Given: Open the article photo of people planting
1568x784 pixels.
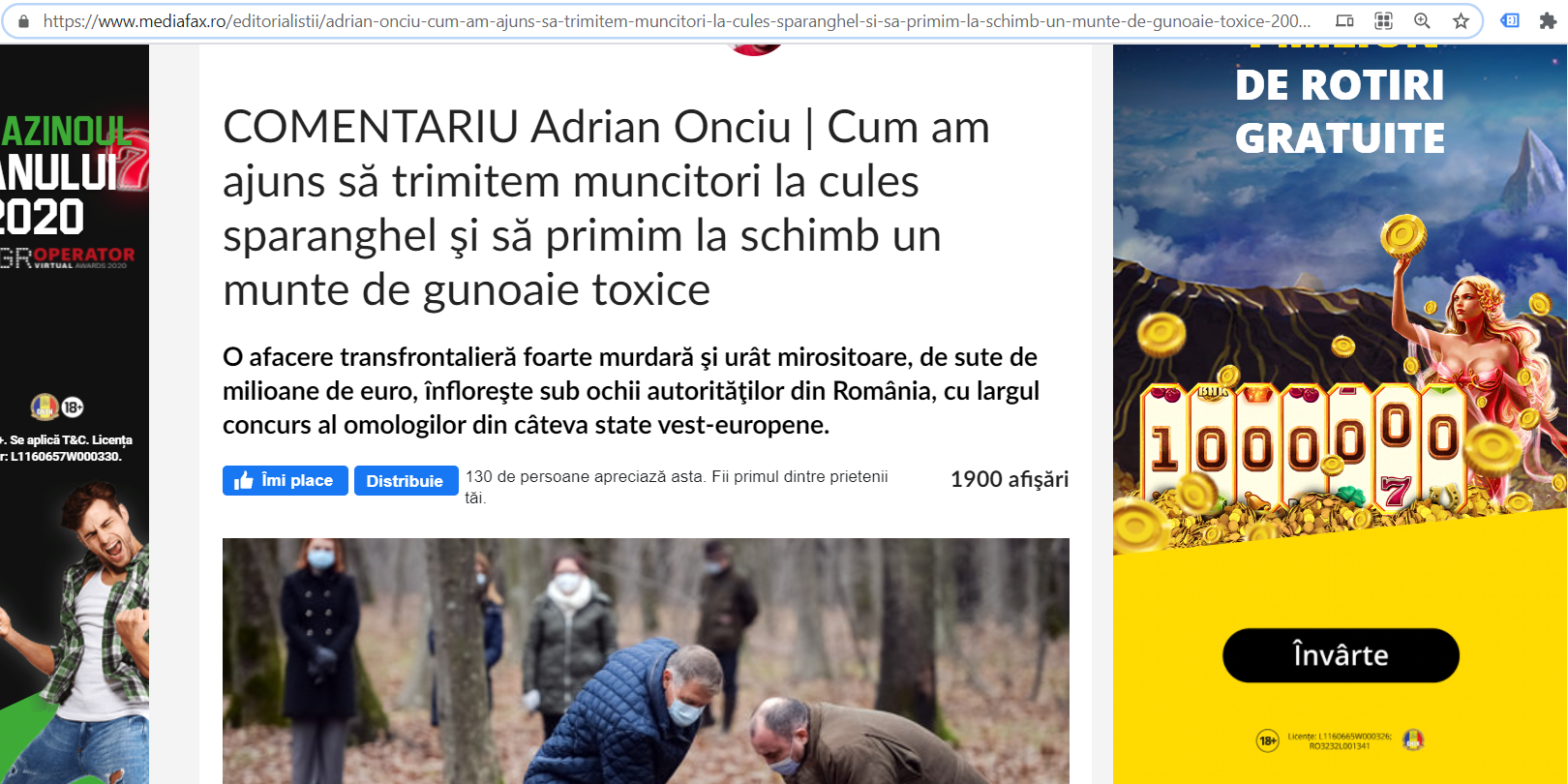Looking at the screenshot, I should [x=646, y=661].
